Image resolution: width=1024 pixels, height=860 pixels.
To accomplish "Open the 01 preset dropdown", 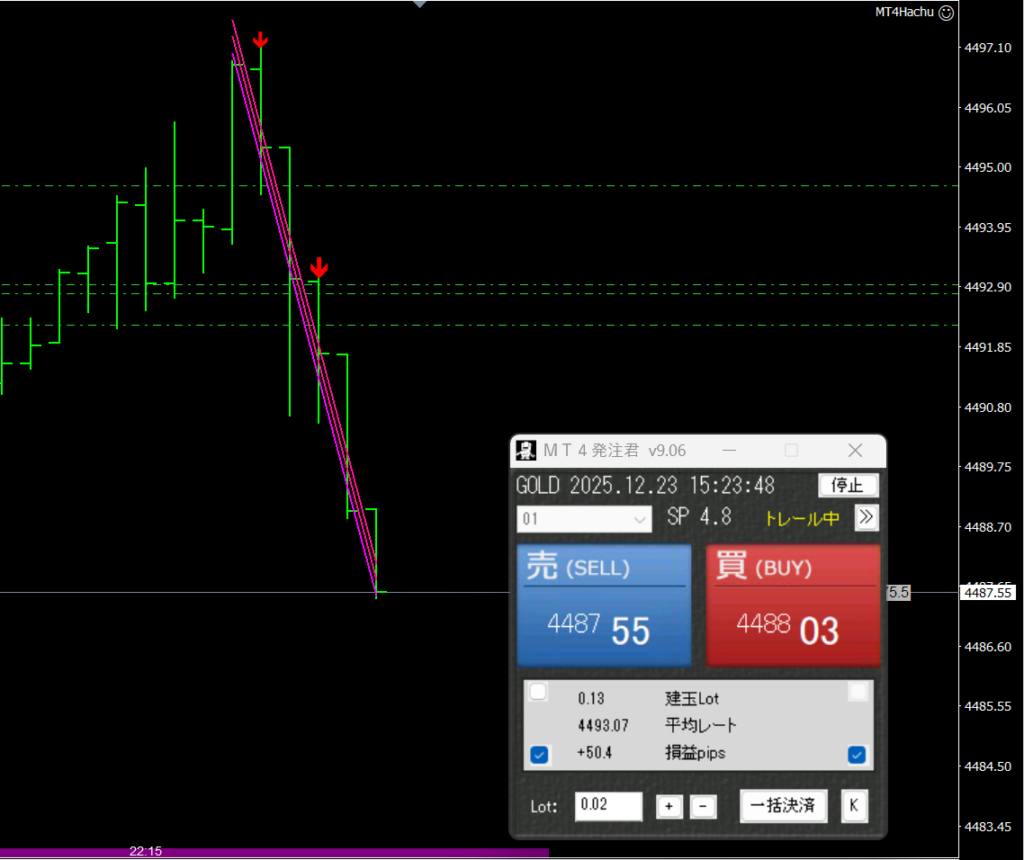I will [585, 520].
